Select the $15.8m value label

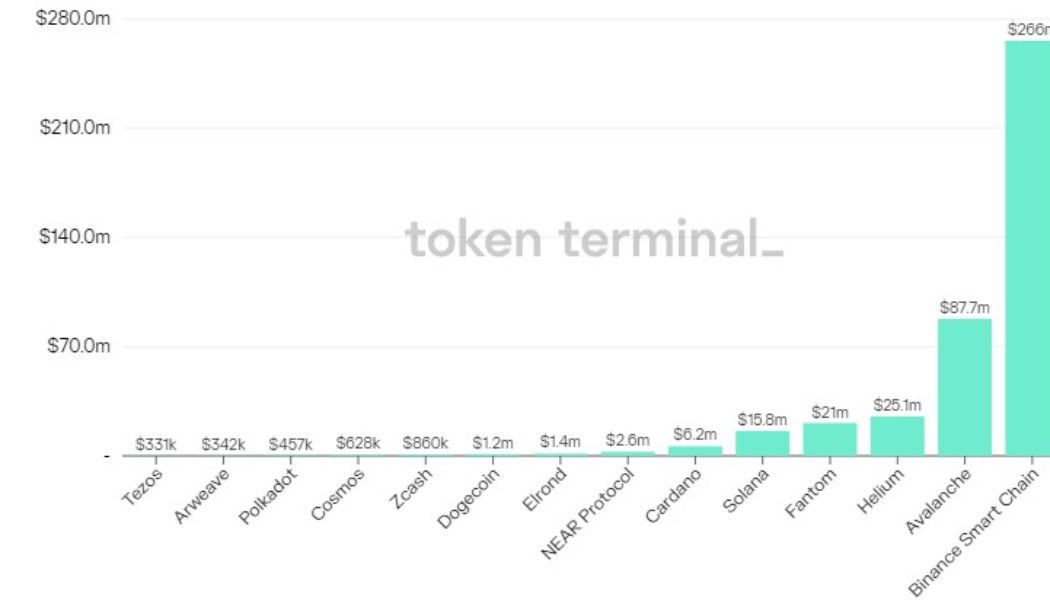point(762,420)
